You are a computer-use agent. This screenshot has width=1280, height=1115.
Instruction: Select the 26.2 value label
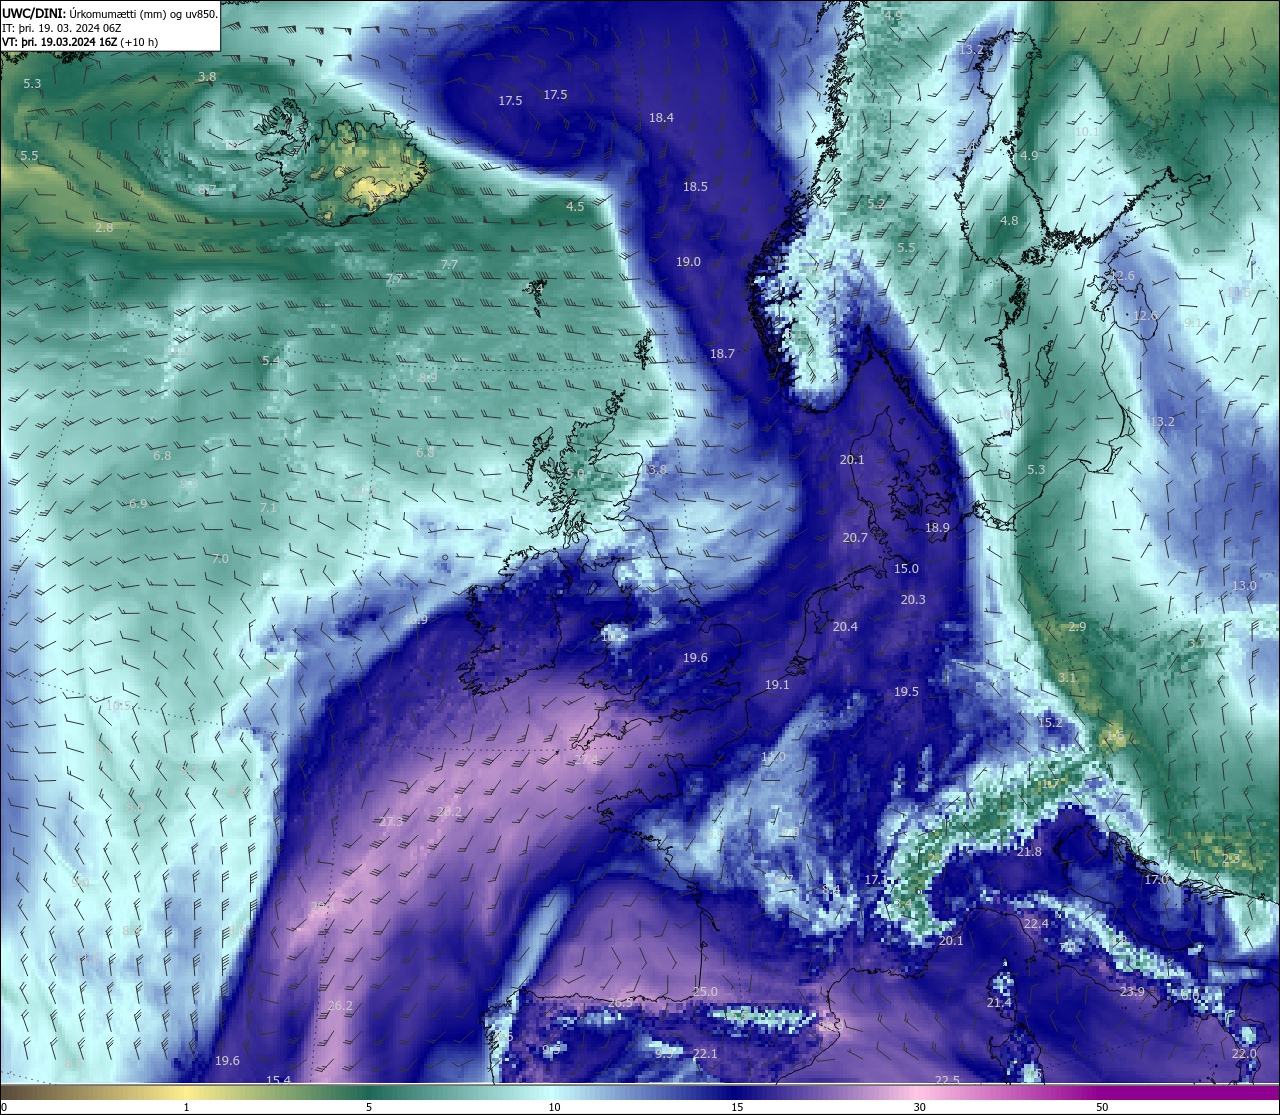[x=340, y=1005]
